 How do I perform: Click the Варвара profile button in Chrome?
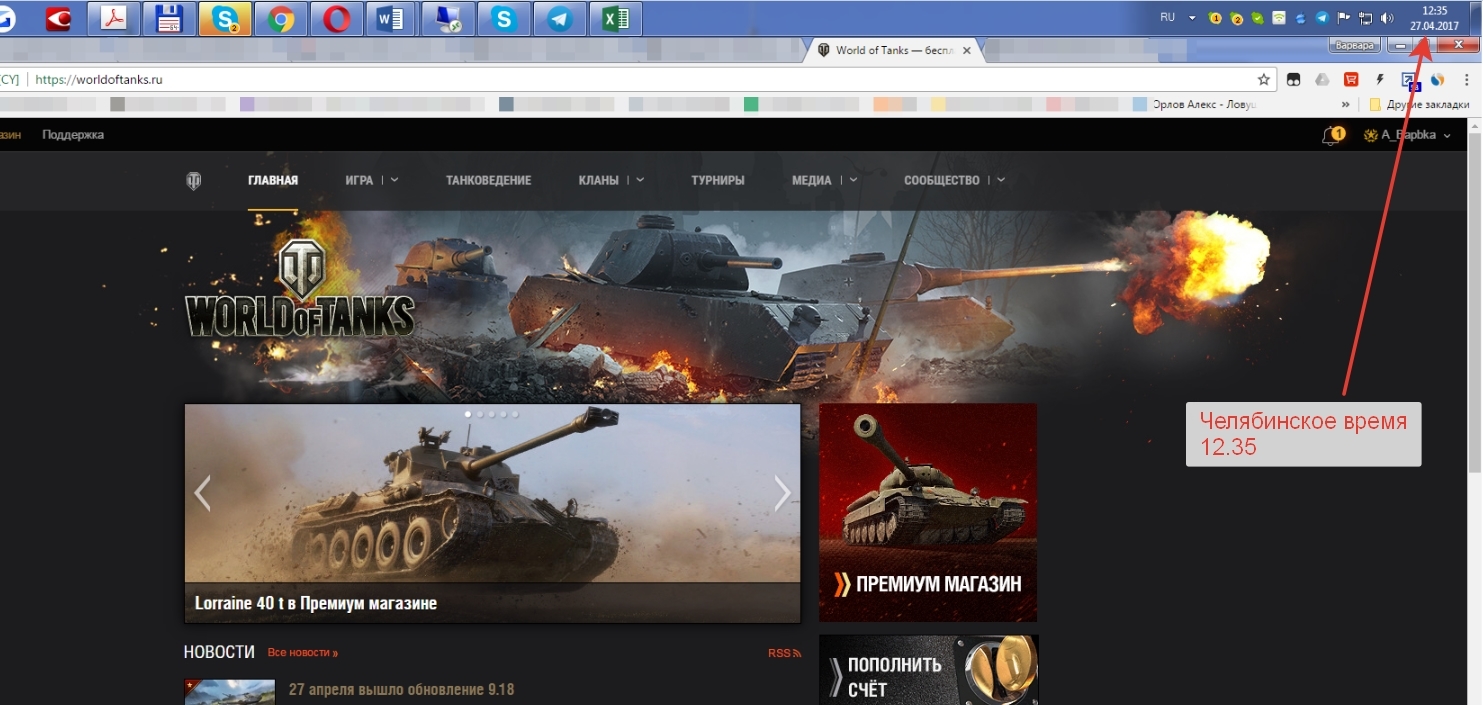tap(1355, 45)
